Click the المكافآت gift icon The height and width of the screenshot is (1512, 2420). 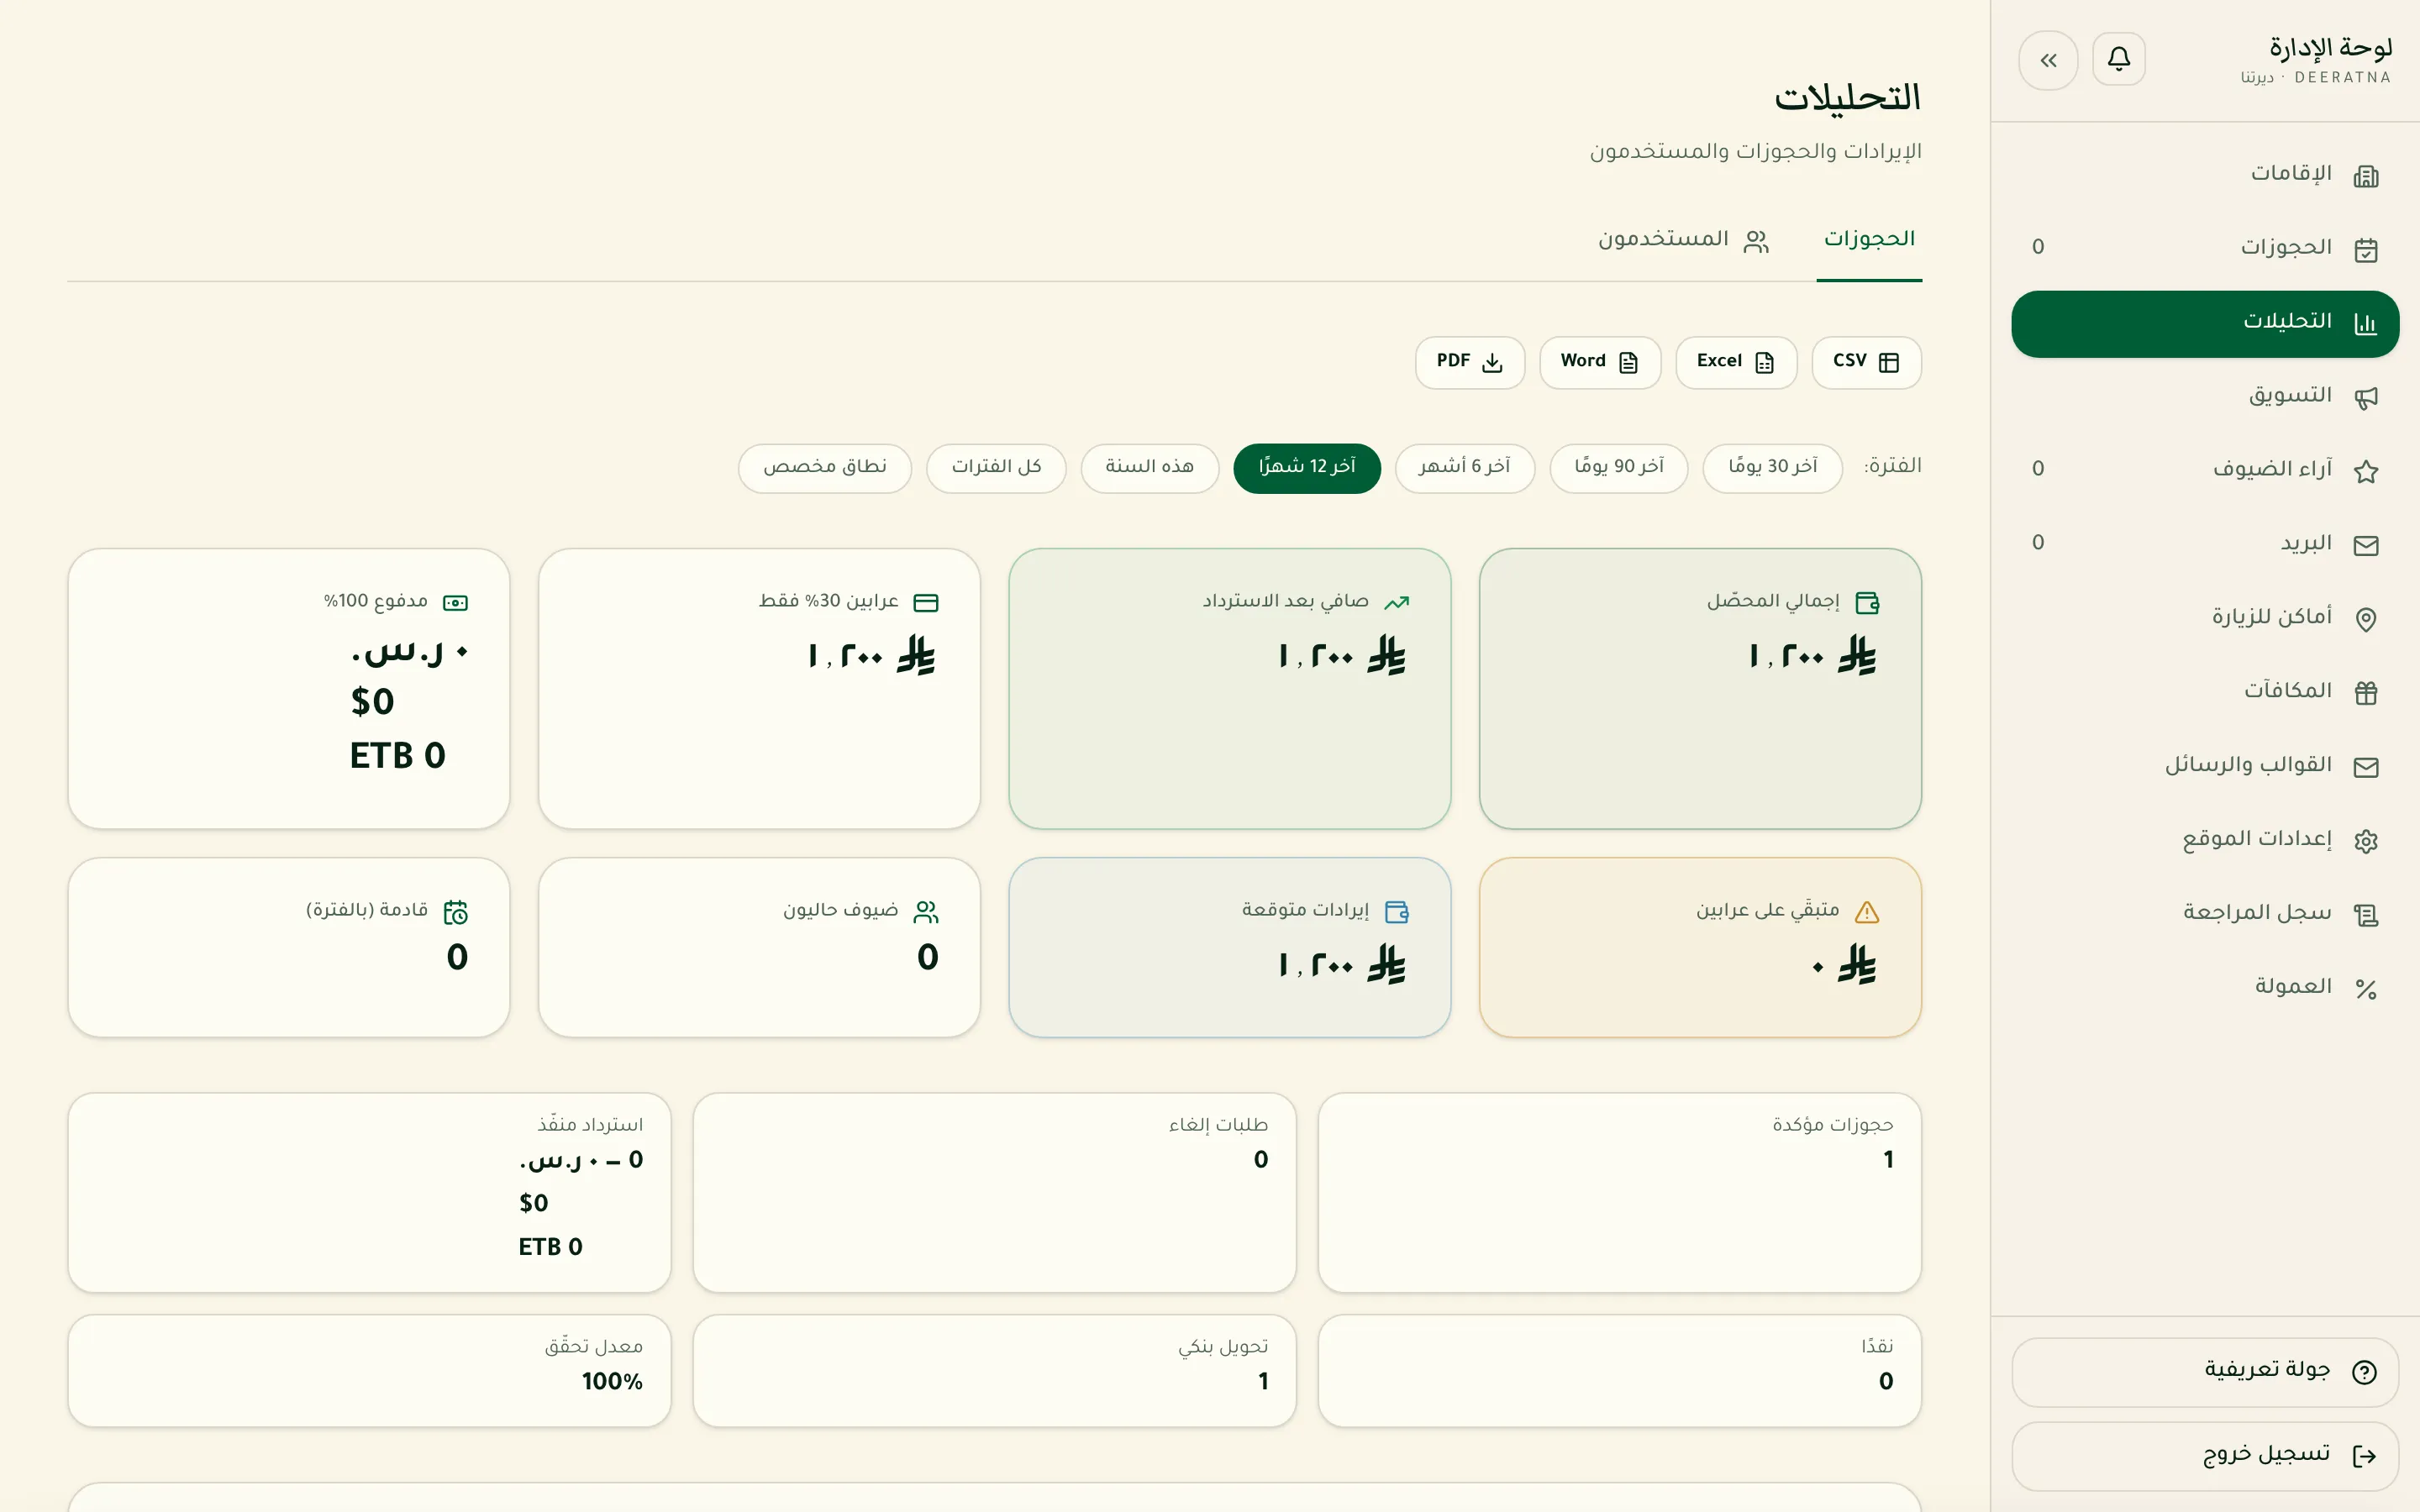coord(2365,693)
